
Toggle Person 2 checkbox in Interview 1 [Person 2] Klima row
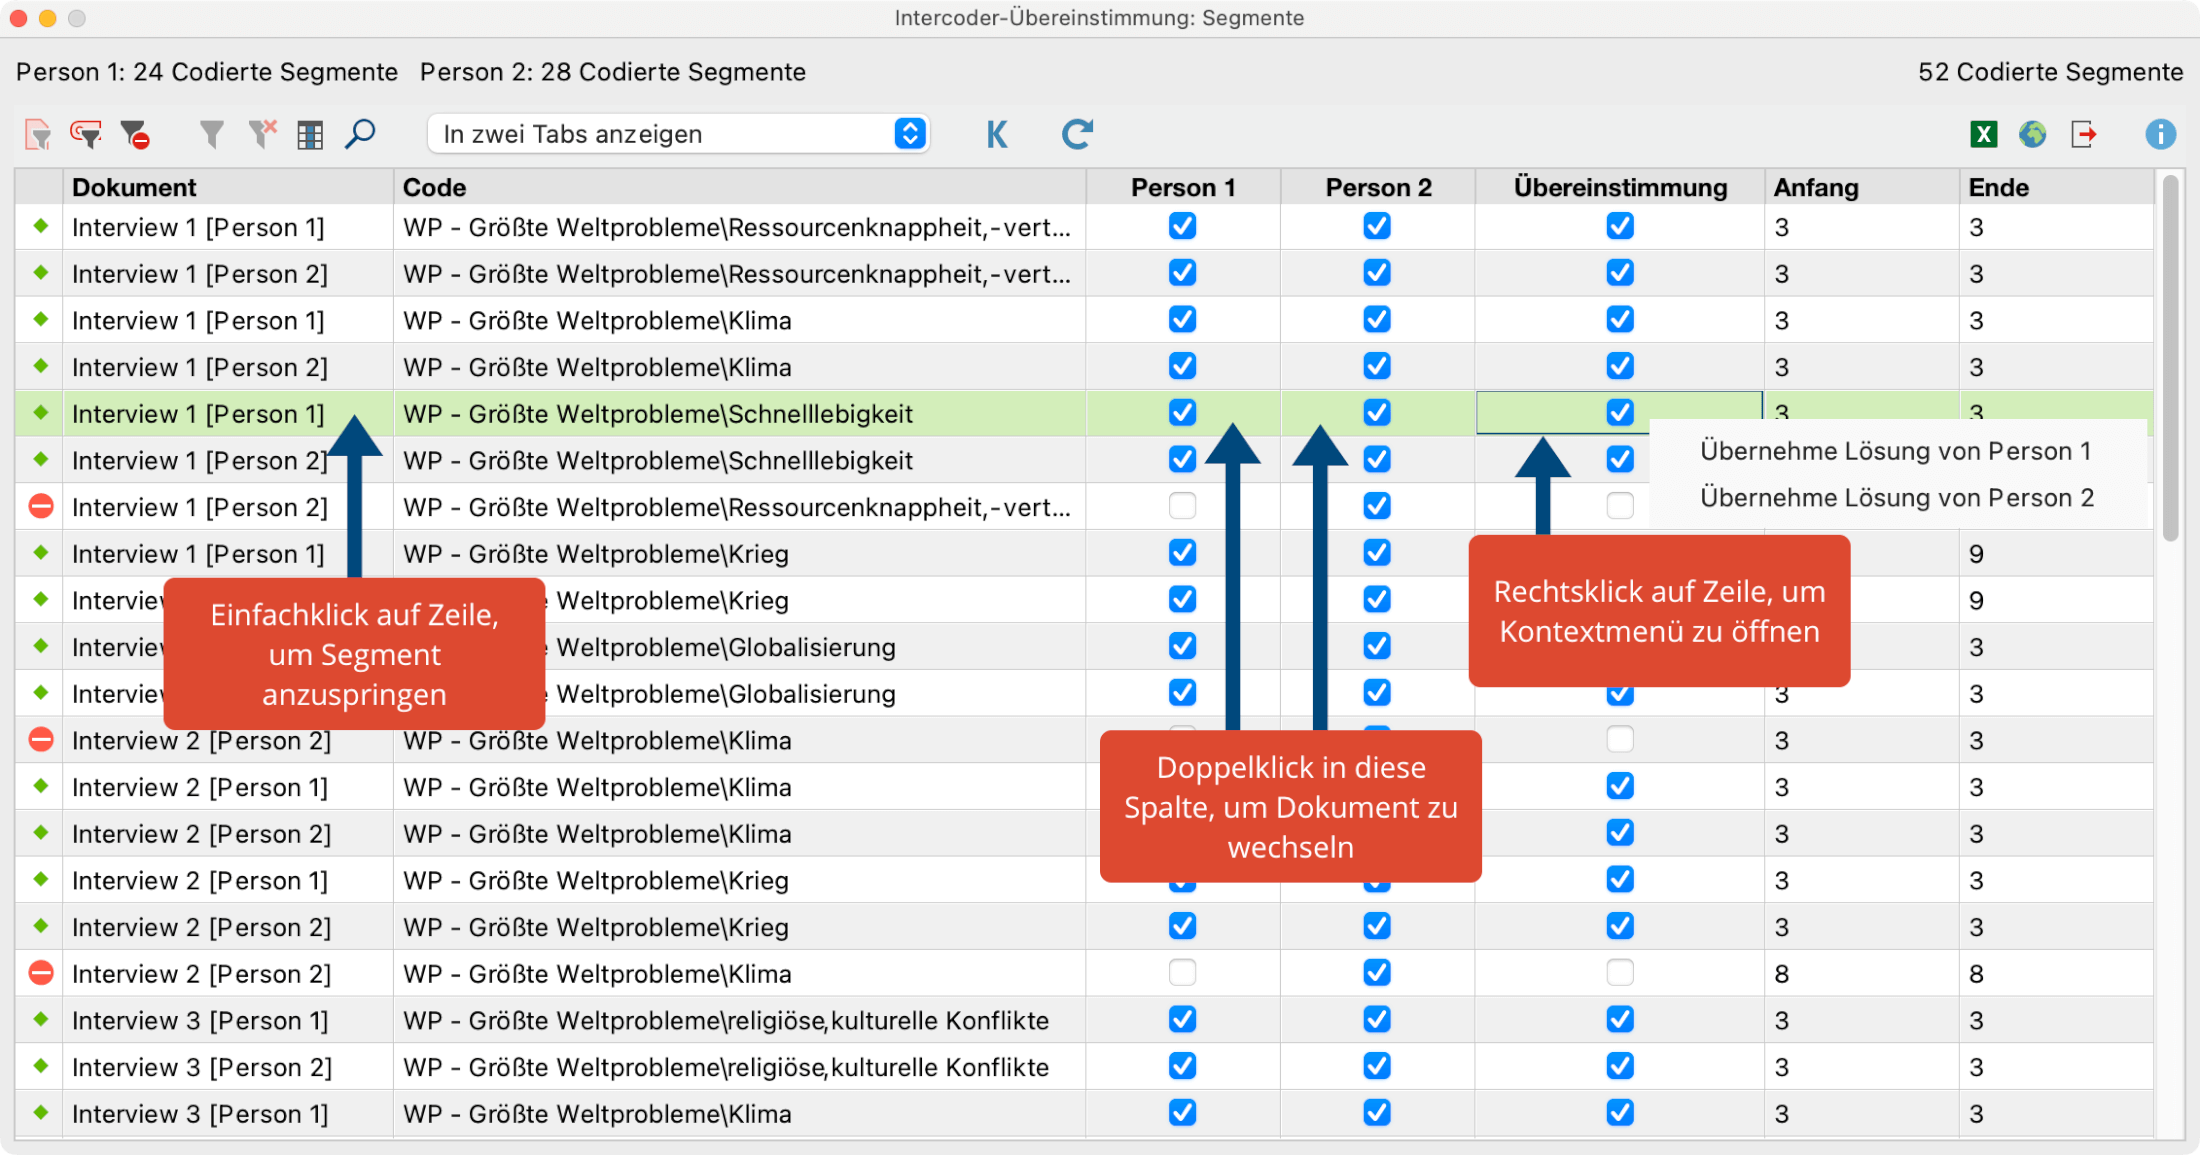pos(1377,366)
